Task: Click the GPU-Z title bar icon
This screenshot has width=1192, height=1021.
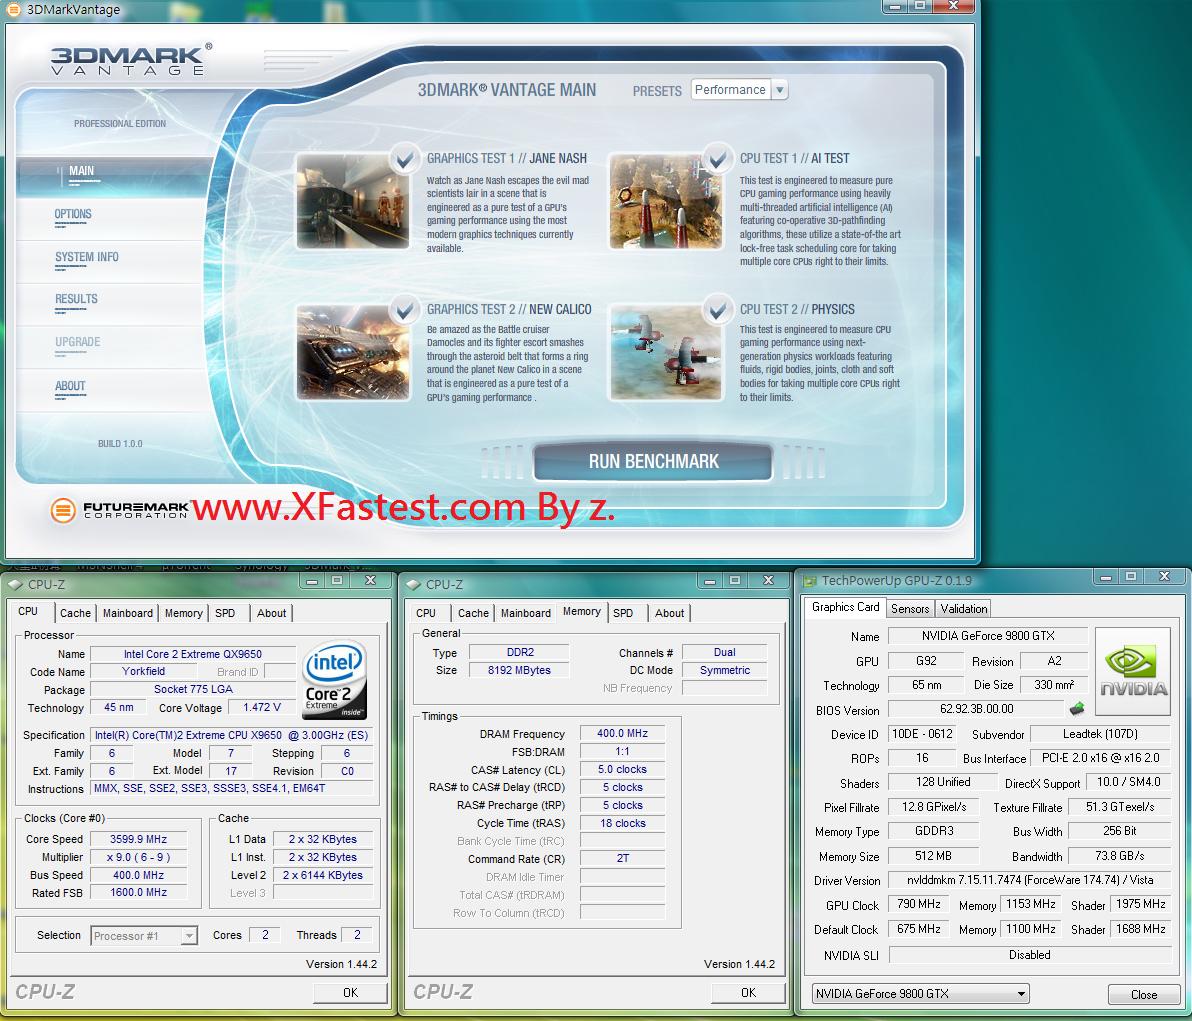Action: pos(810,581)
